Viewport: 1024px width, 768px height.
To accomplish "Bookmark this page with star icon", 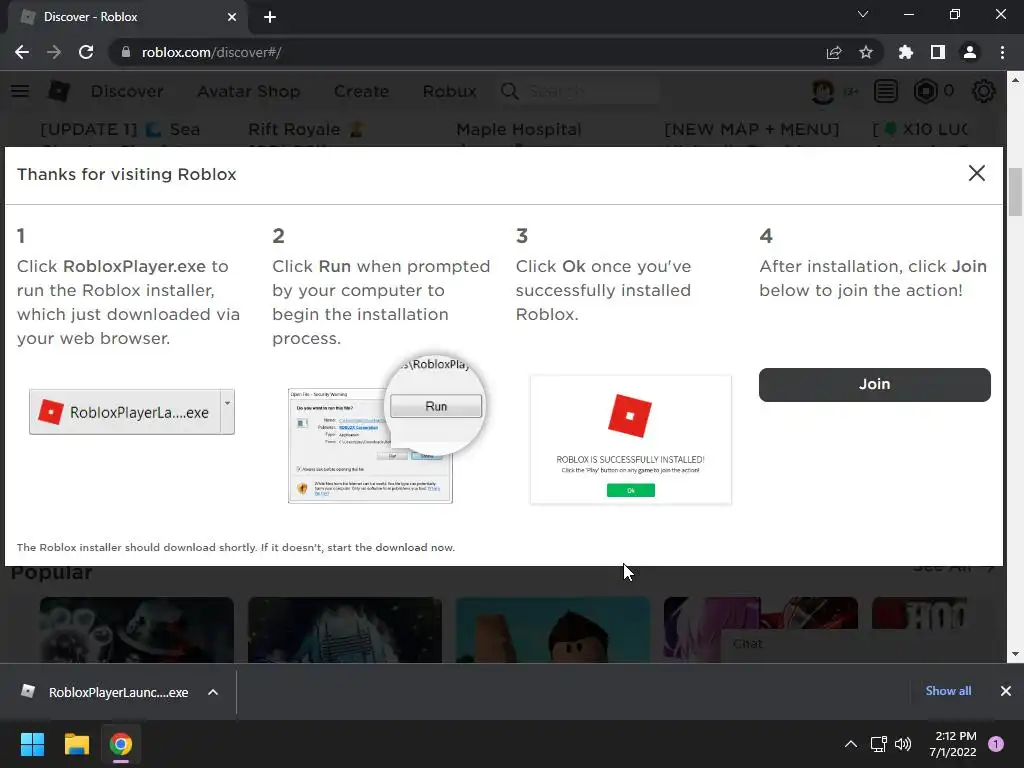I will pos(866,52).
